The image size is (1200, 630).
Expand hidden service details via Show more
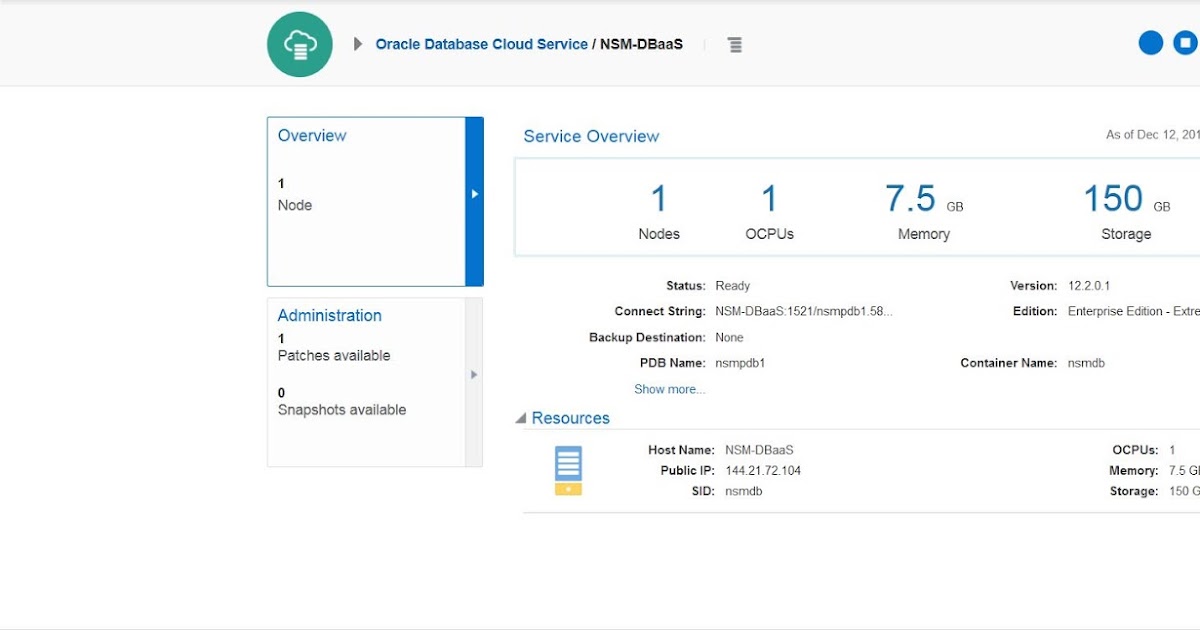tap(669, 389)
